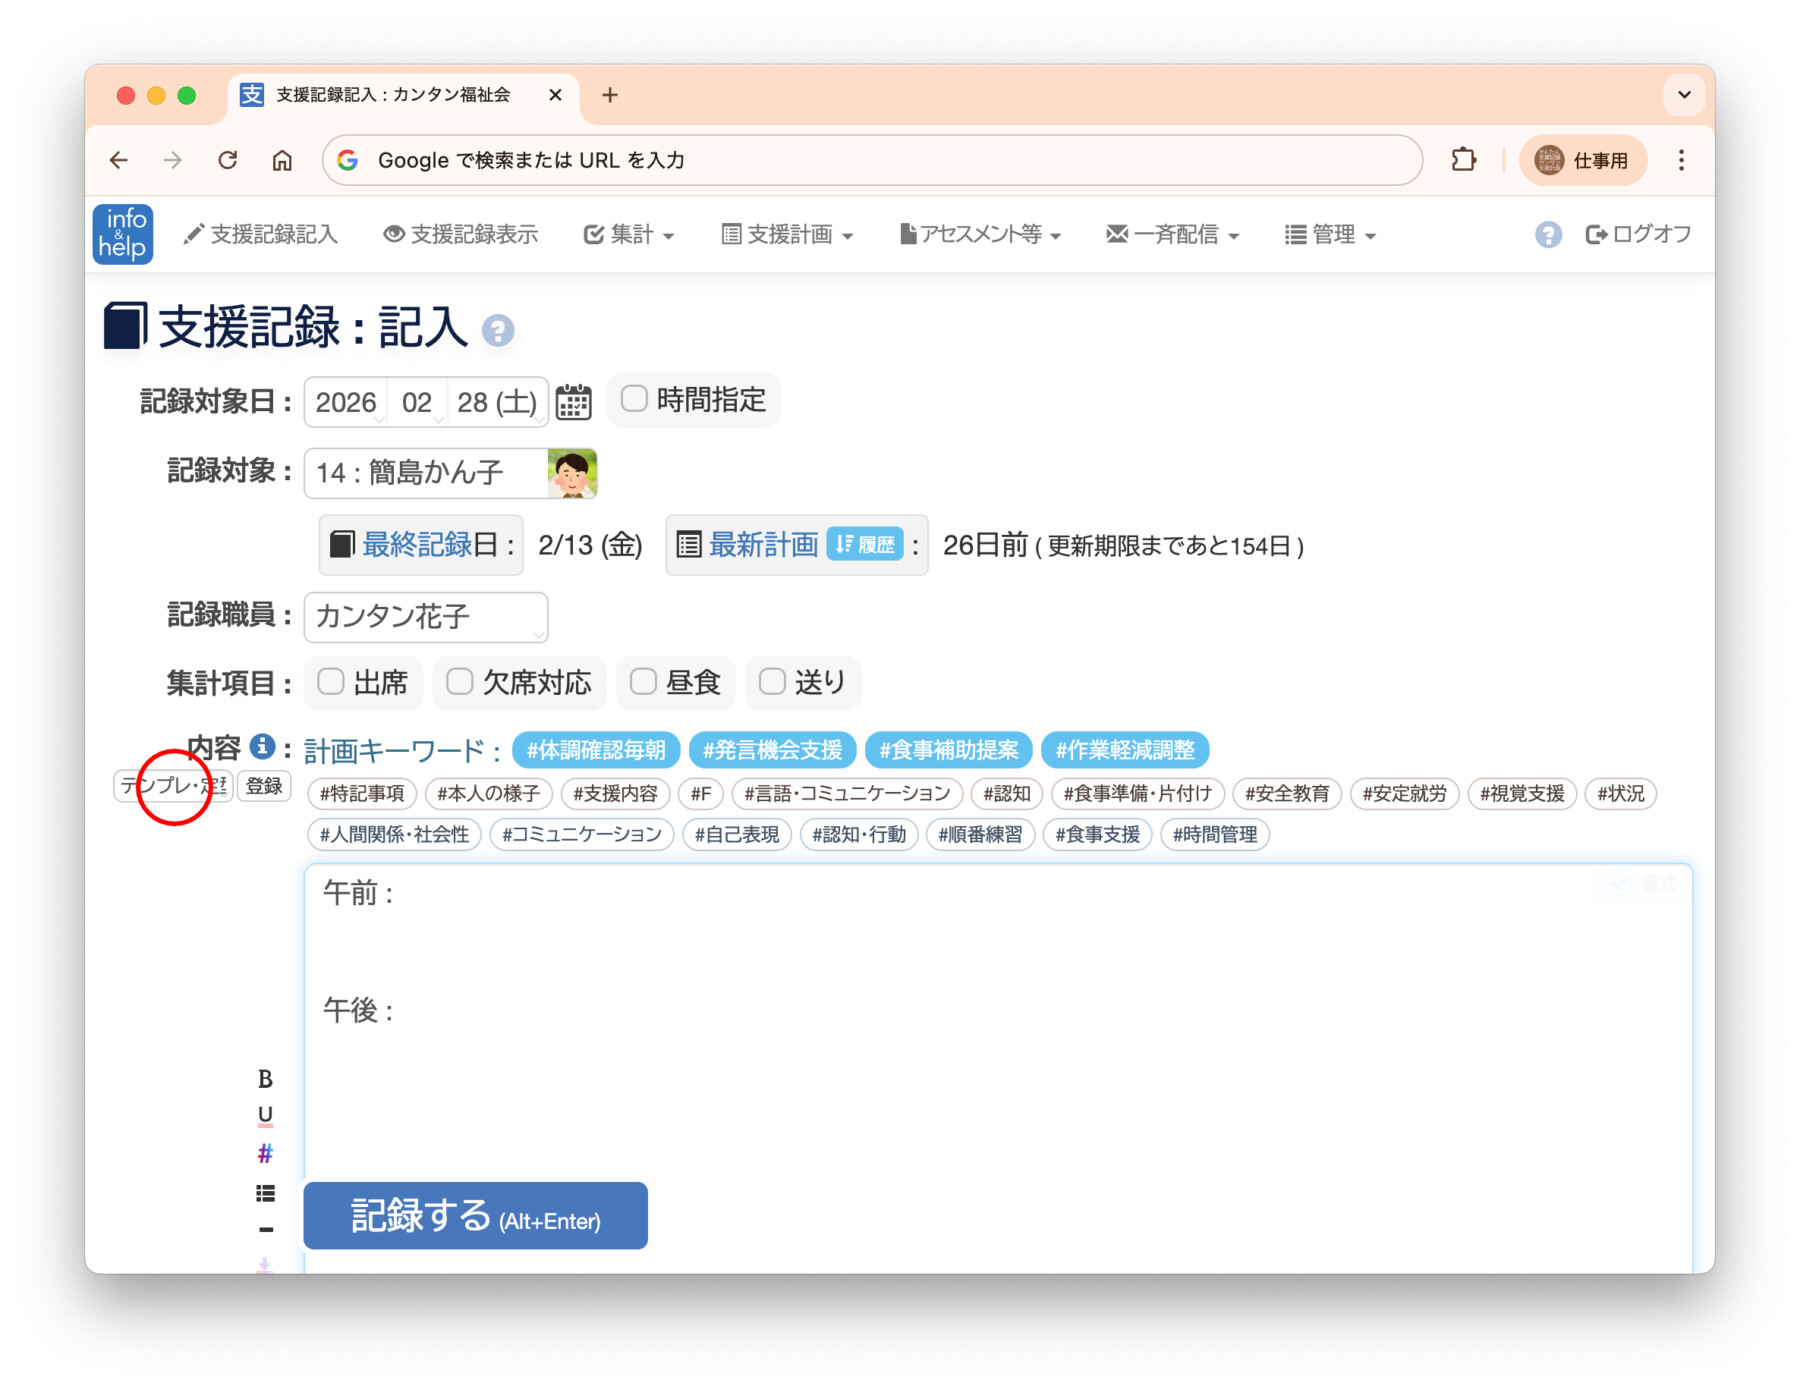Click the help icon near ログオフ

1547,235
